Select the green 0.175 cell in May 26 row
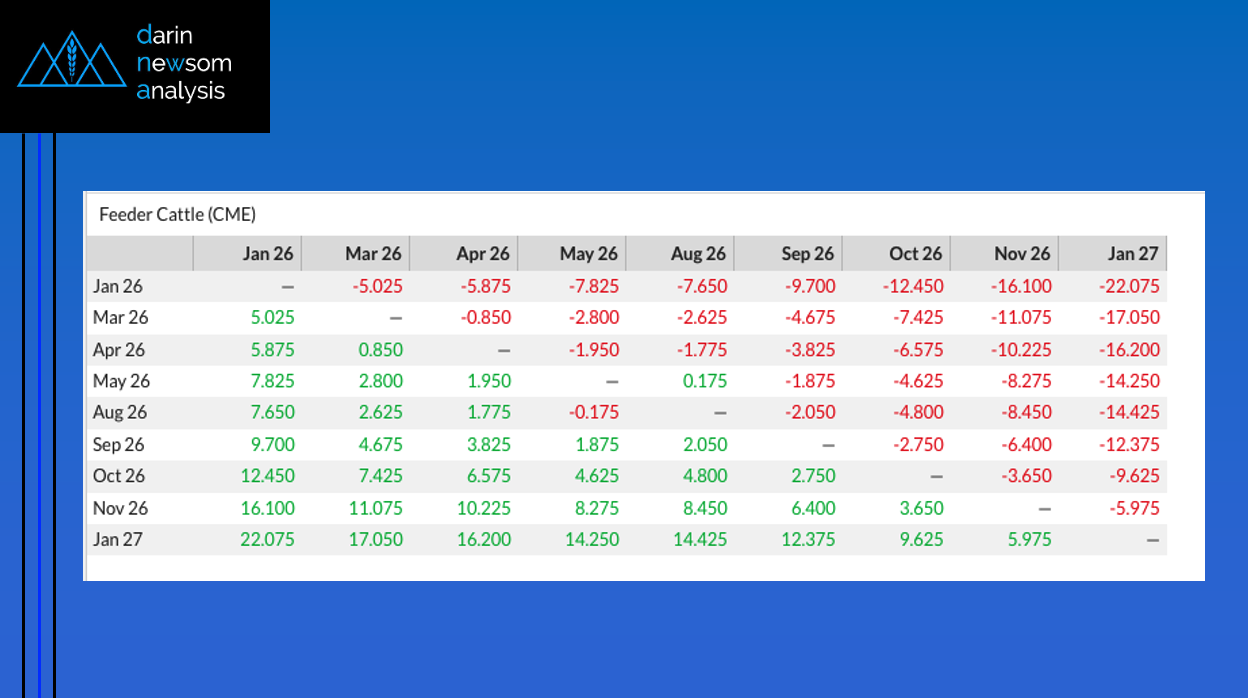 (x=701, y=381)
